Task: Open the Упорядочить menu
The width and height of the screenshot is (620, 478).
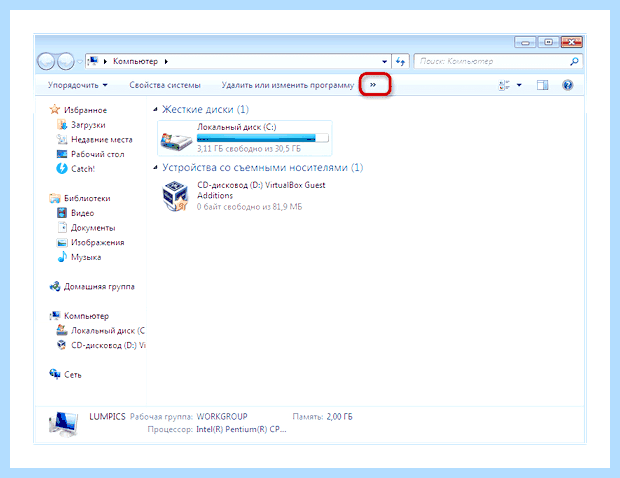Action: (78, 85)
